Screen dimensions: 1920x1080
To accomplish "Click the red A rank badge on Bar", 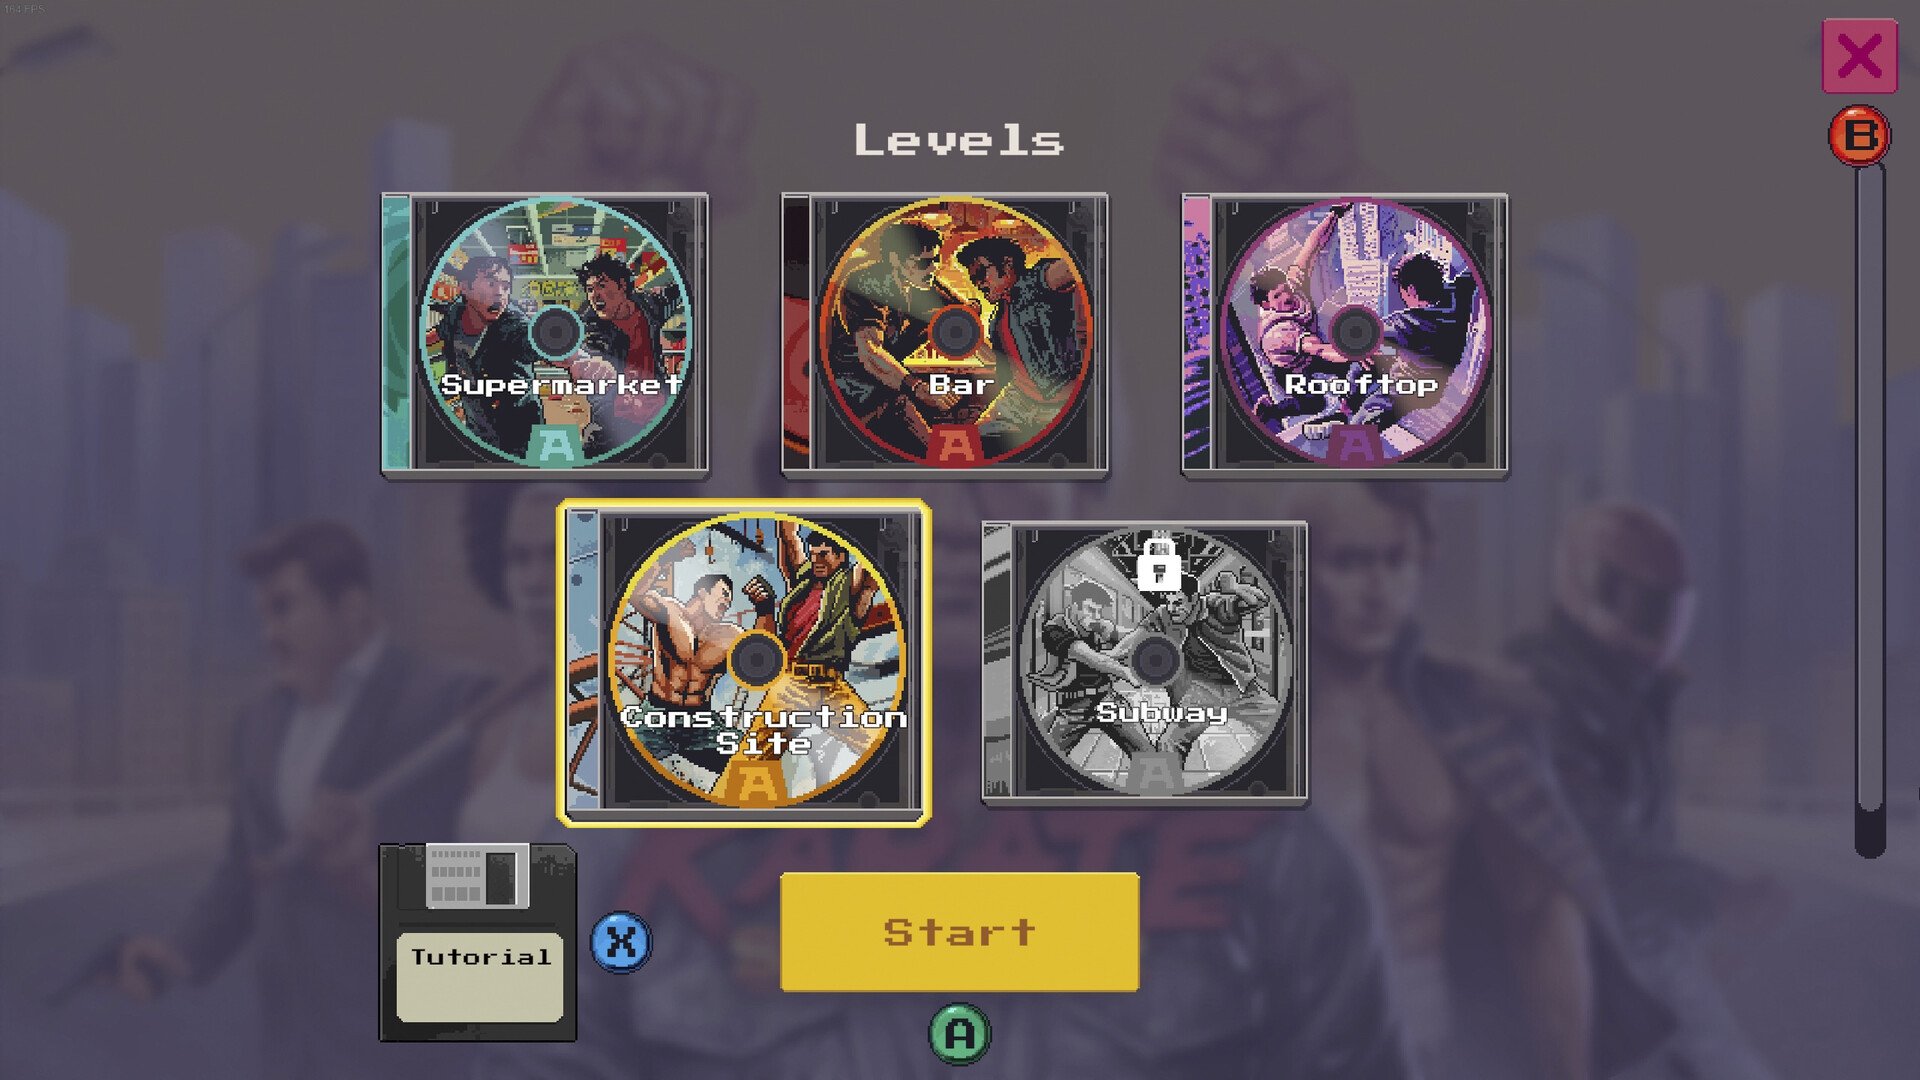I will 956,446.
